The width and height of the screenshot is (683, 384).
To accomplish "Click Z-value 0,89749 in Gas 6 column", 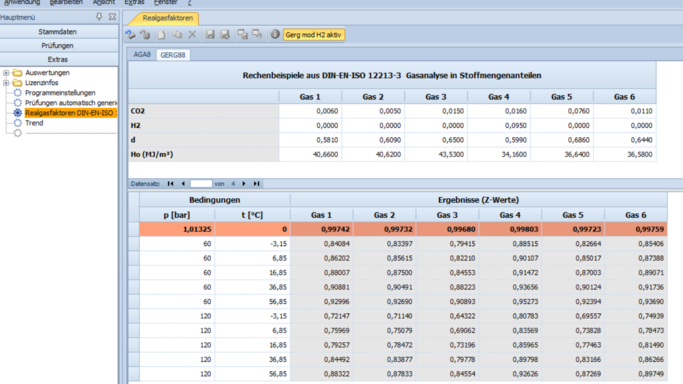I will click(x=636, y=374).
